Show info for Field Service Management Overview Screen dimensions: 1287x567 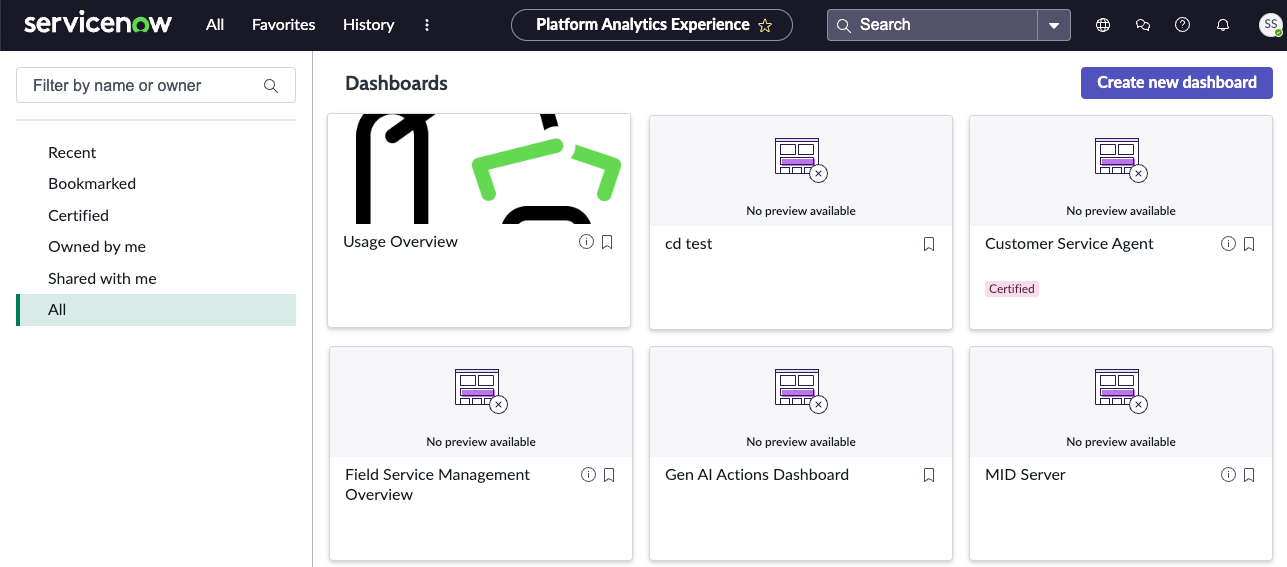pos(589,475)
